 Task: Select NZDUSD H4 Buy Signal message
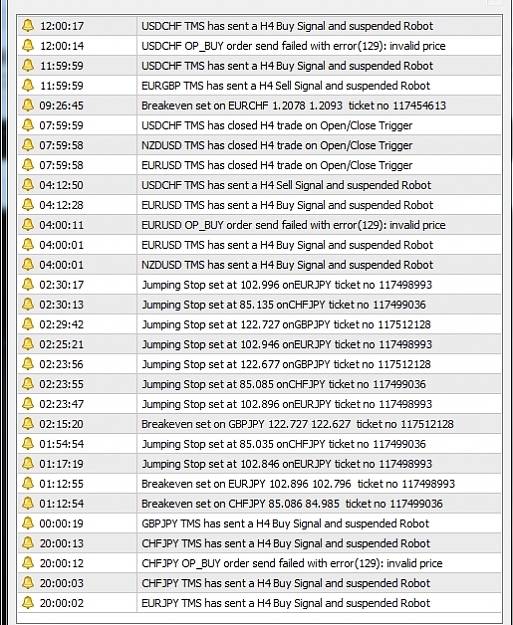[x=287, y=265]
